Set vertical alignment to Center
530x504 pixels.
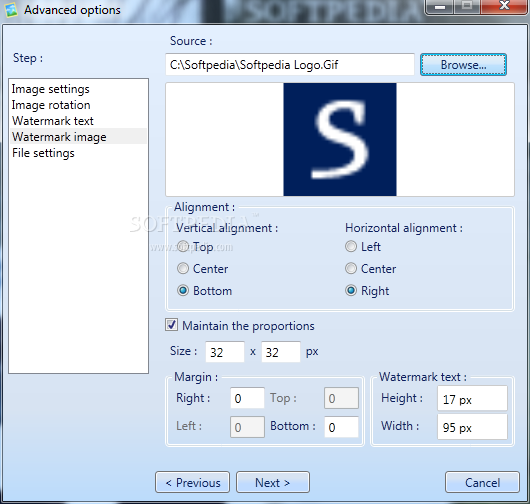tap(183, 268)
